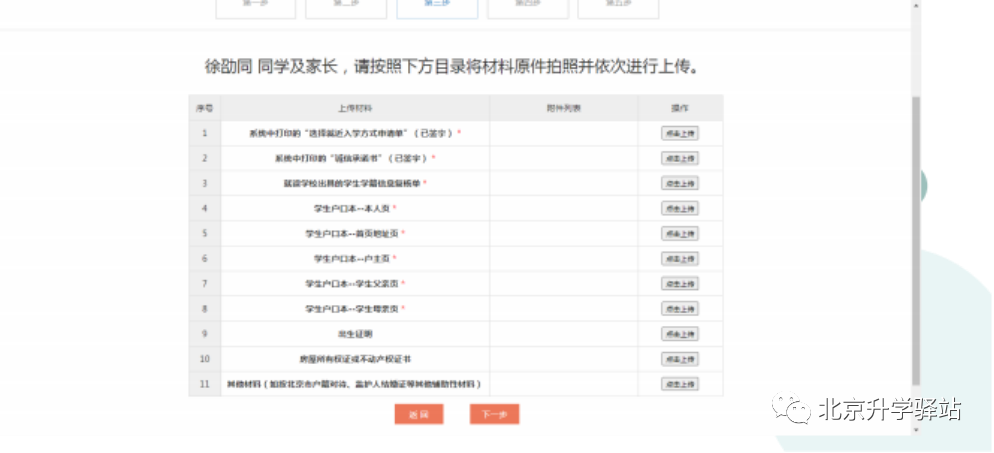
Task: Click the 序号 column header
Action: pyautogui.click(x=205, y=108)
